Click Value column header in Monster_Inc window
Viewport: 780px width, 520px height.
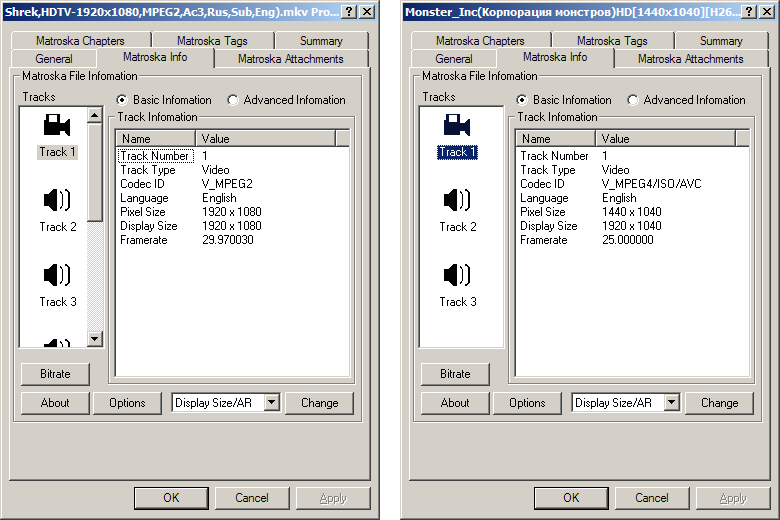pyautogui.click(x=666, y=138)
